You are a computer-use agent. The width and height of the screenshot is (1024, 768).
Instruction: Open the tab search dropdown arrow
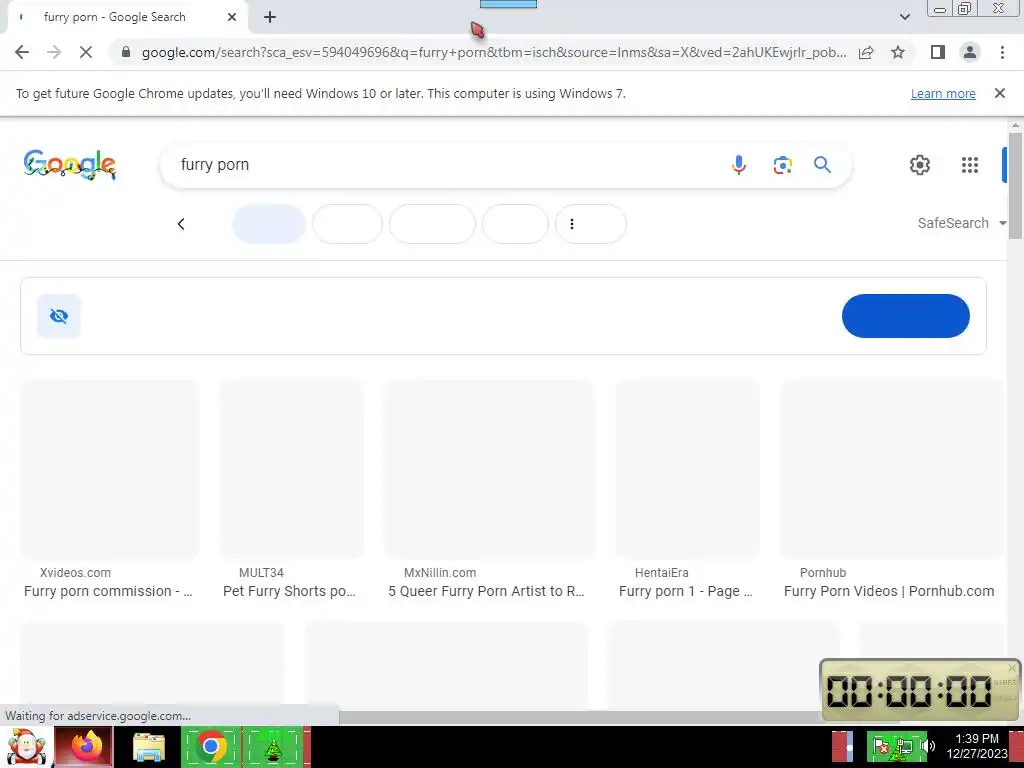(904, 17)
